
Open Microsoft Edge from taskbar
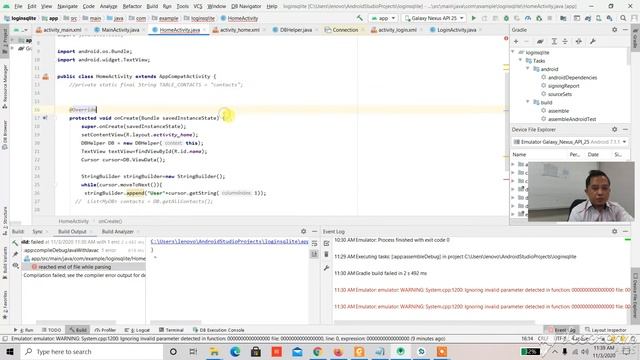[235, 351]
